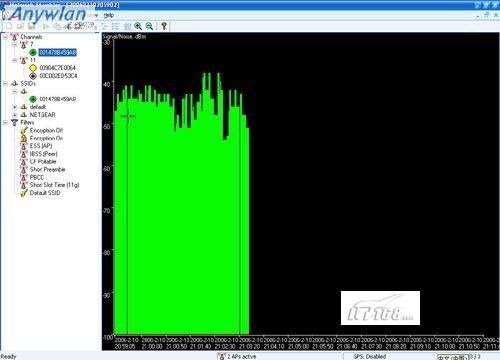Click the save disk toolbar icon
The image size is (500, 360).
31,26
